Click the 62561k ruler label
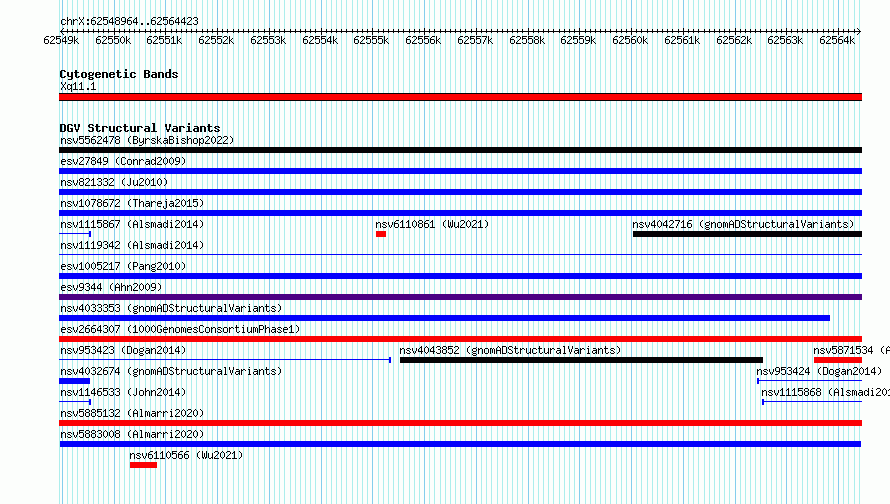 [x=682, y=40]
